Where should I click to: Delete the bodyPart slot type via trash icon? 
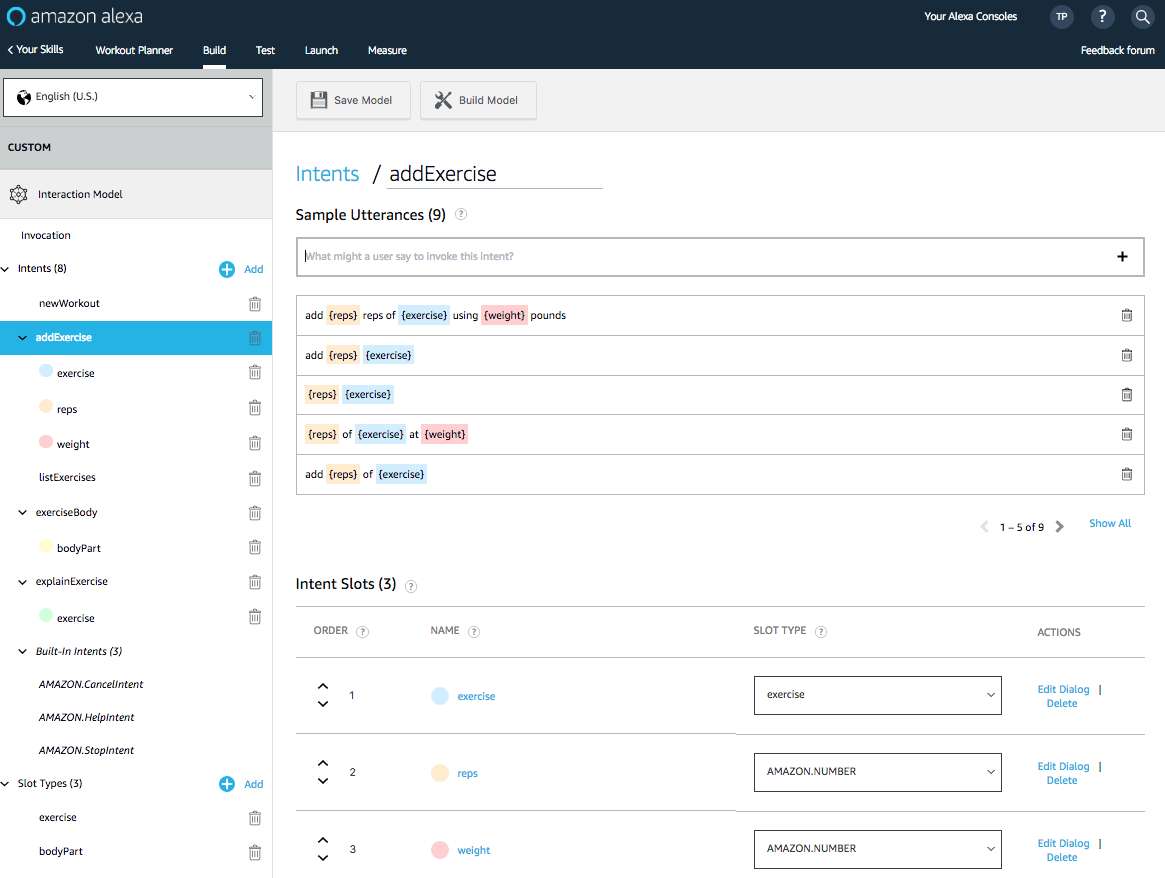[x=255, y=852]
